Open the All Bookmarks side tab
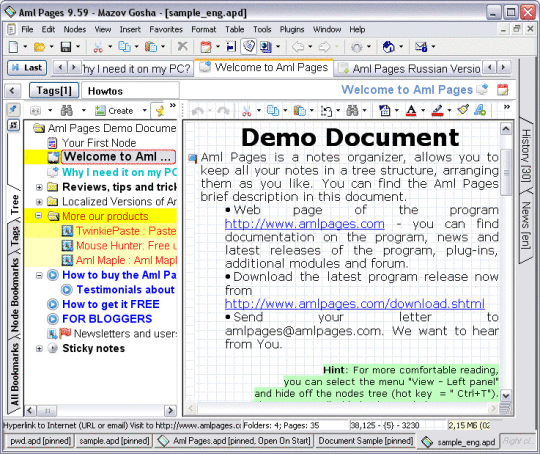 [14, 374]
